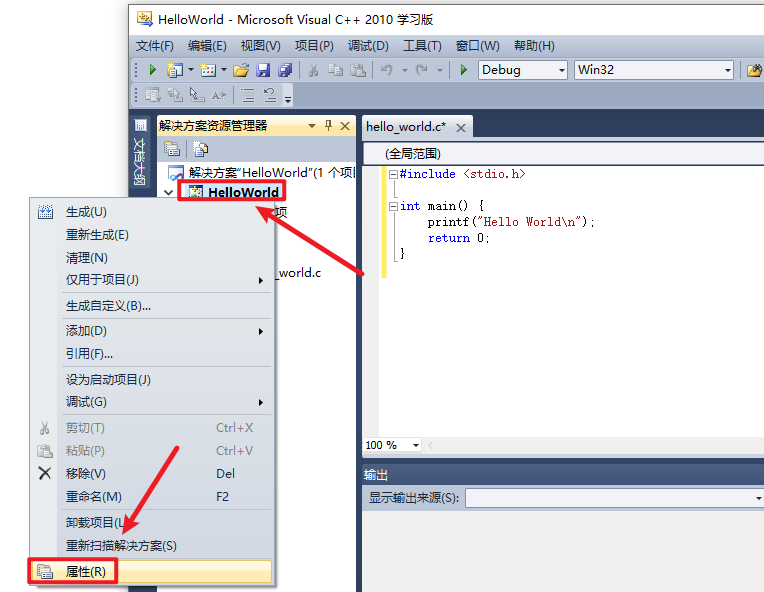This screenshot has height=592, width=764.
Task: Click the green run arrow beside Debug combo
Action: pyautogui.click(x=464, y=70)
